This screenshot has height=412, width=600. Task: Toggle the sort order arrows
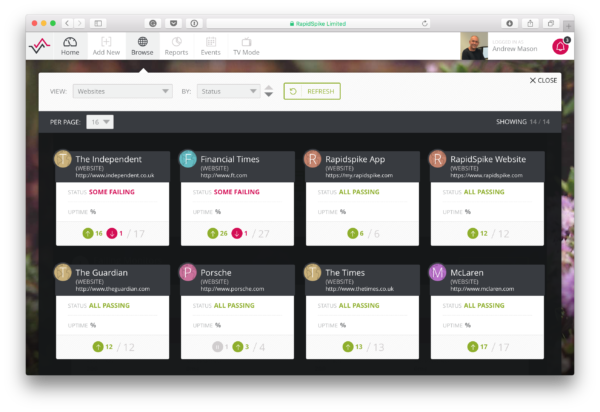[x=269, y=91]
